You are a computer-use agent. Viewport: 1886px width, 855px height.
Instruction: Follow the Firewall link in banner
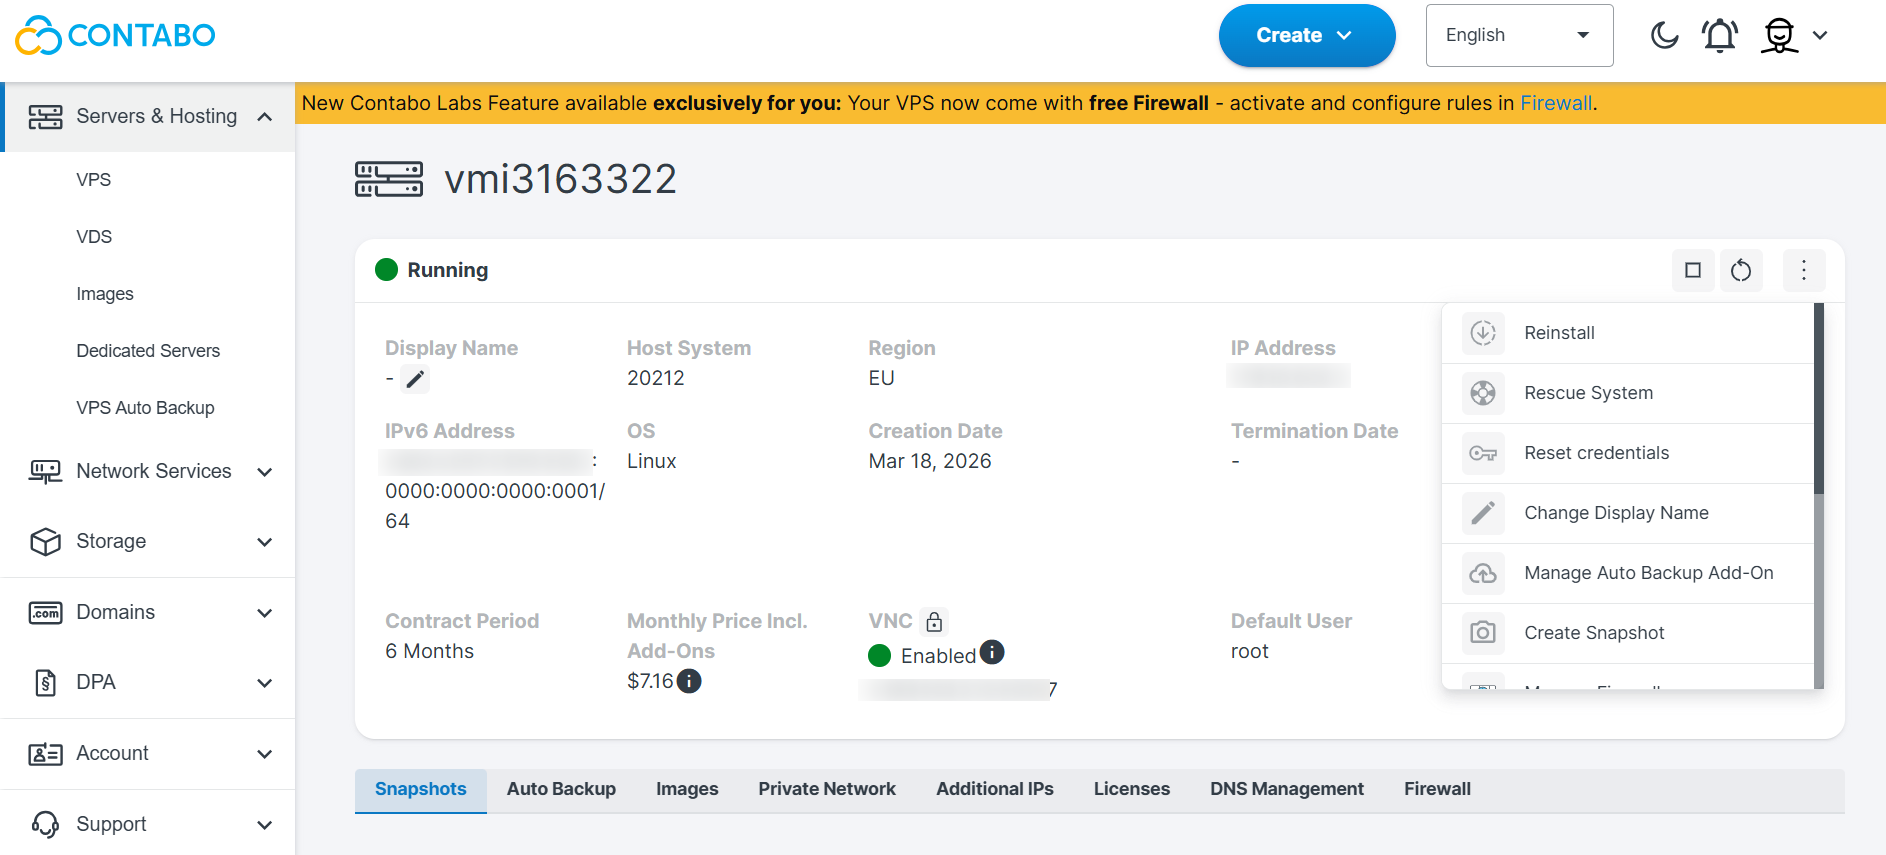pyautogui.click(x=1556, y=103)
